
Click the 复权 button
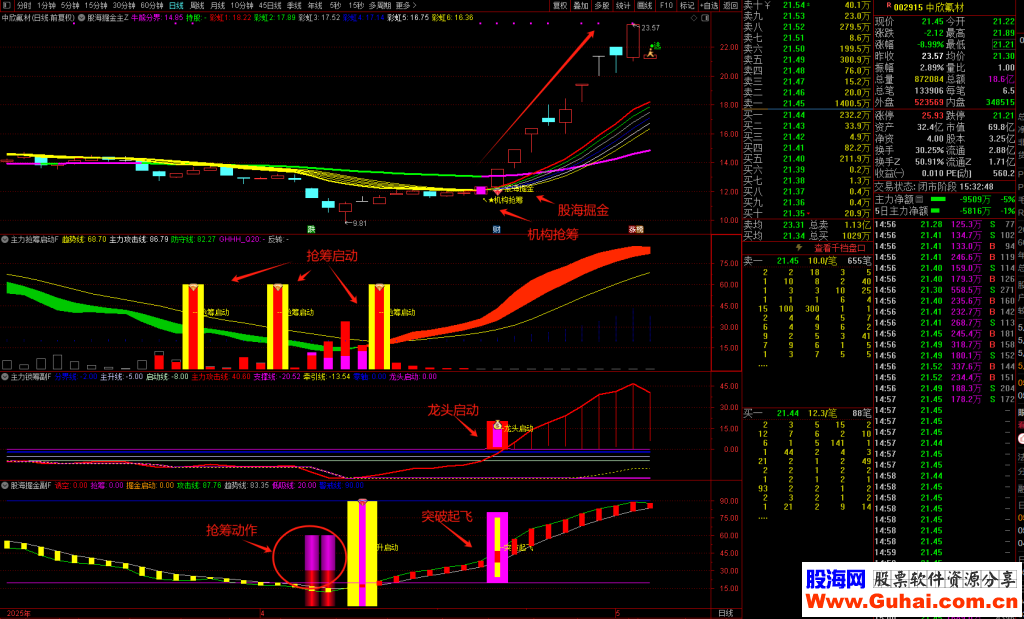560,5
